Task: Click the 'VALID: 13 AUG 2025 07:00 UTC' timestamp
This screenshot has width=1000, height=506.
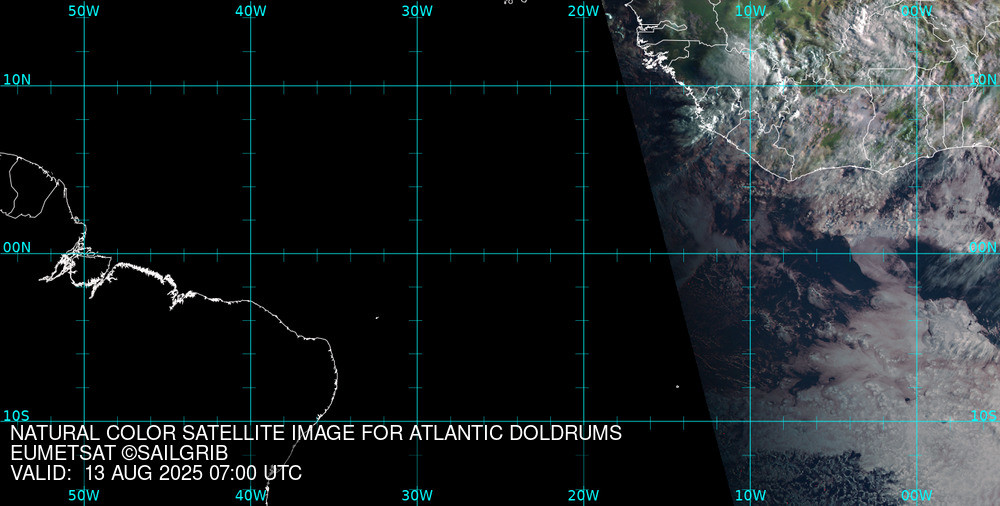Action: click(x=156, y=473)
